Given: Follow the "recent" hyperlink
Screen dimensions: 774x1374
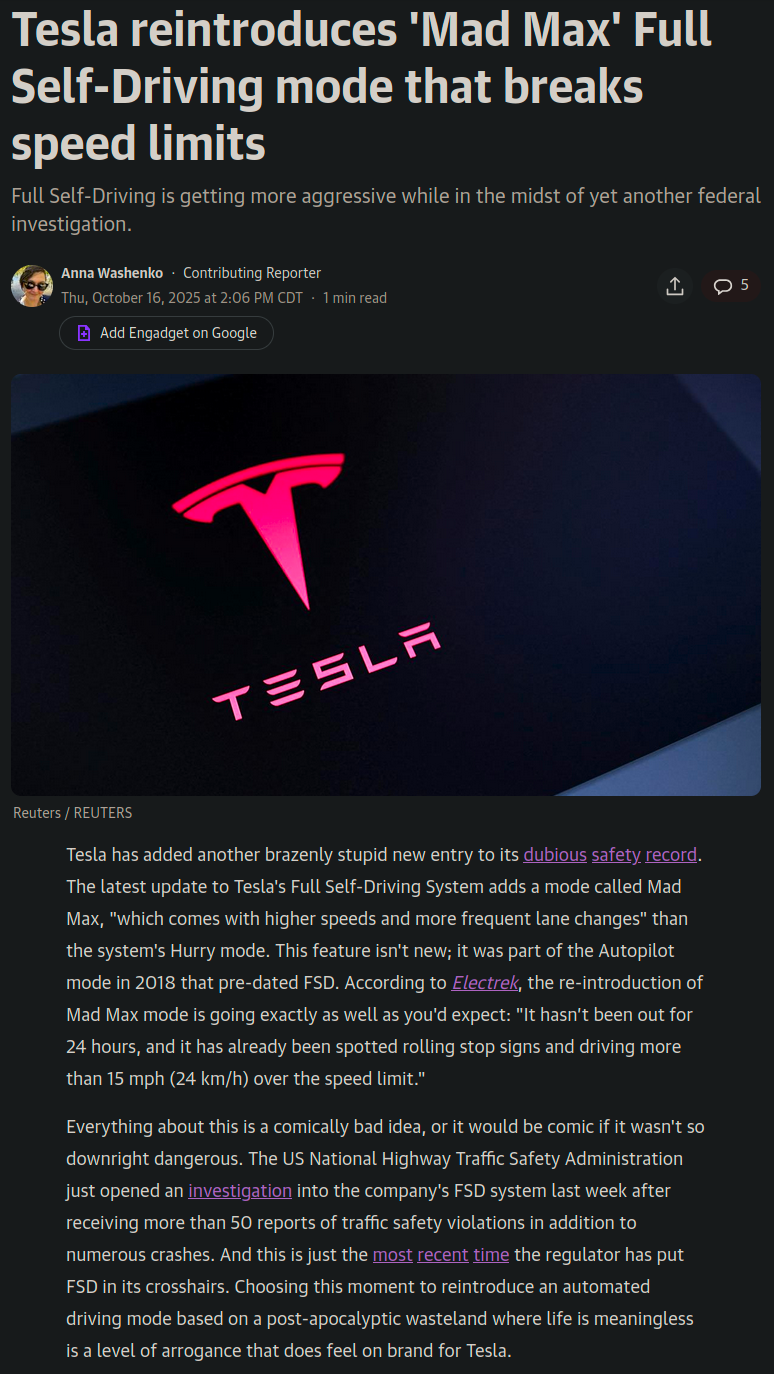Looking at the screenshot, I should click(443, 1255).
